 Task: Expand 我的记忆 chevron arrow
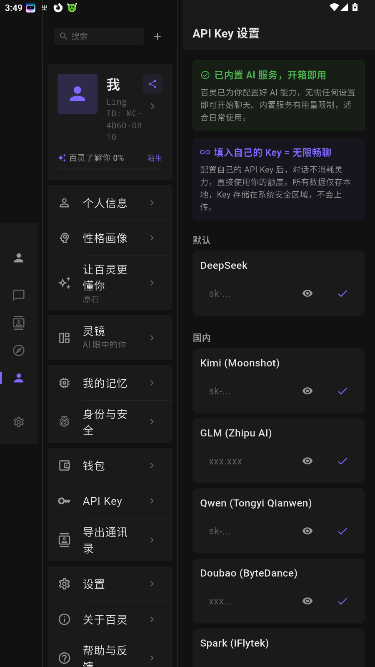[152, 383]
